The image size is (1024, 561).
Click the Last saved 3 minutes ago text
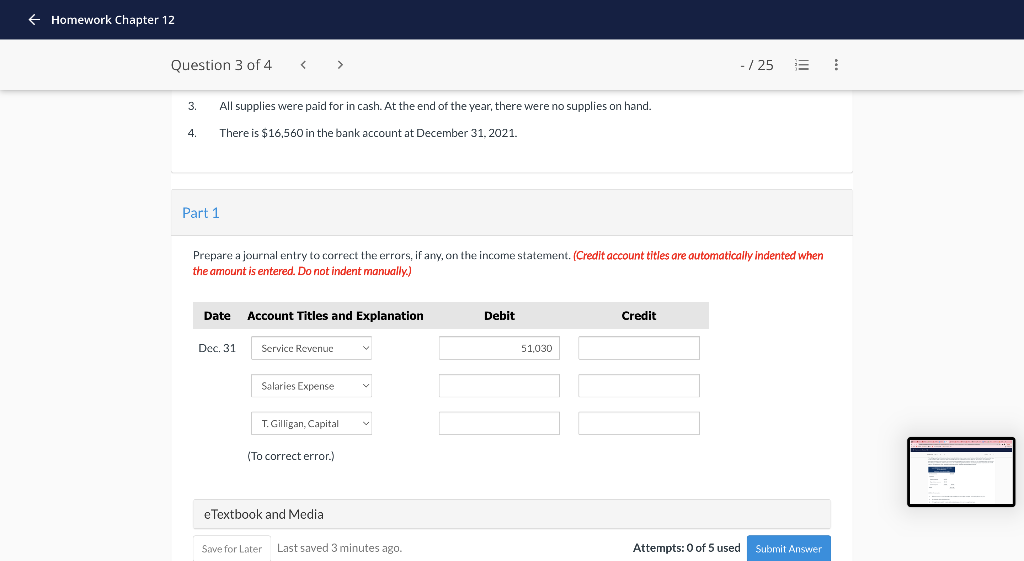pyautogui.click(x=340, y=548)
